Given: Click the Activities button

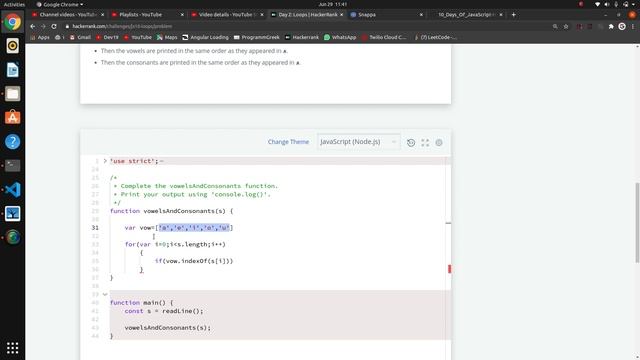Looking at the screenshot, I should [14, 4].
